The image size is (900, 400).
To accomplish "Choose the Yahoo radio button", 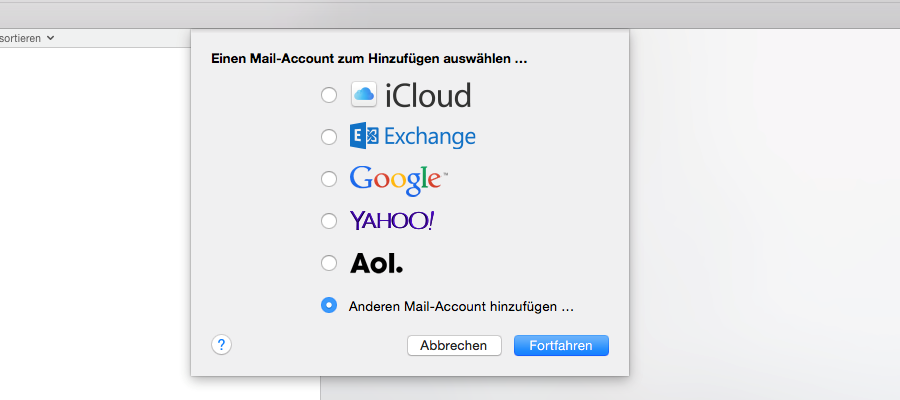I will click(329, 222).
